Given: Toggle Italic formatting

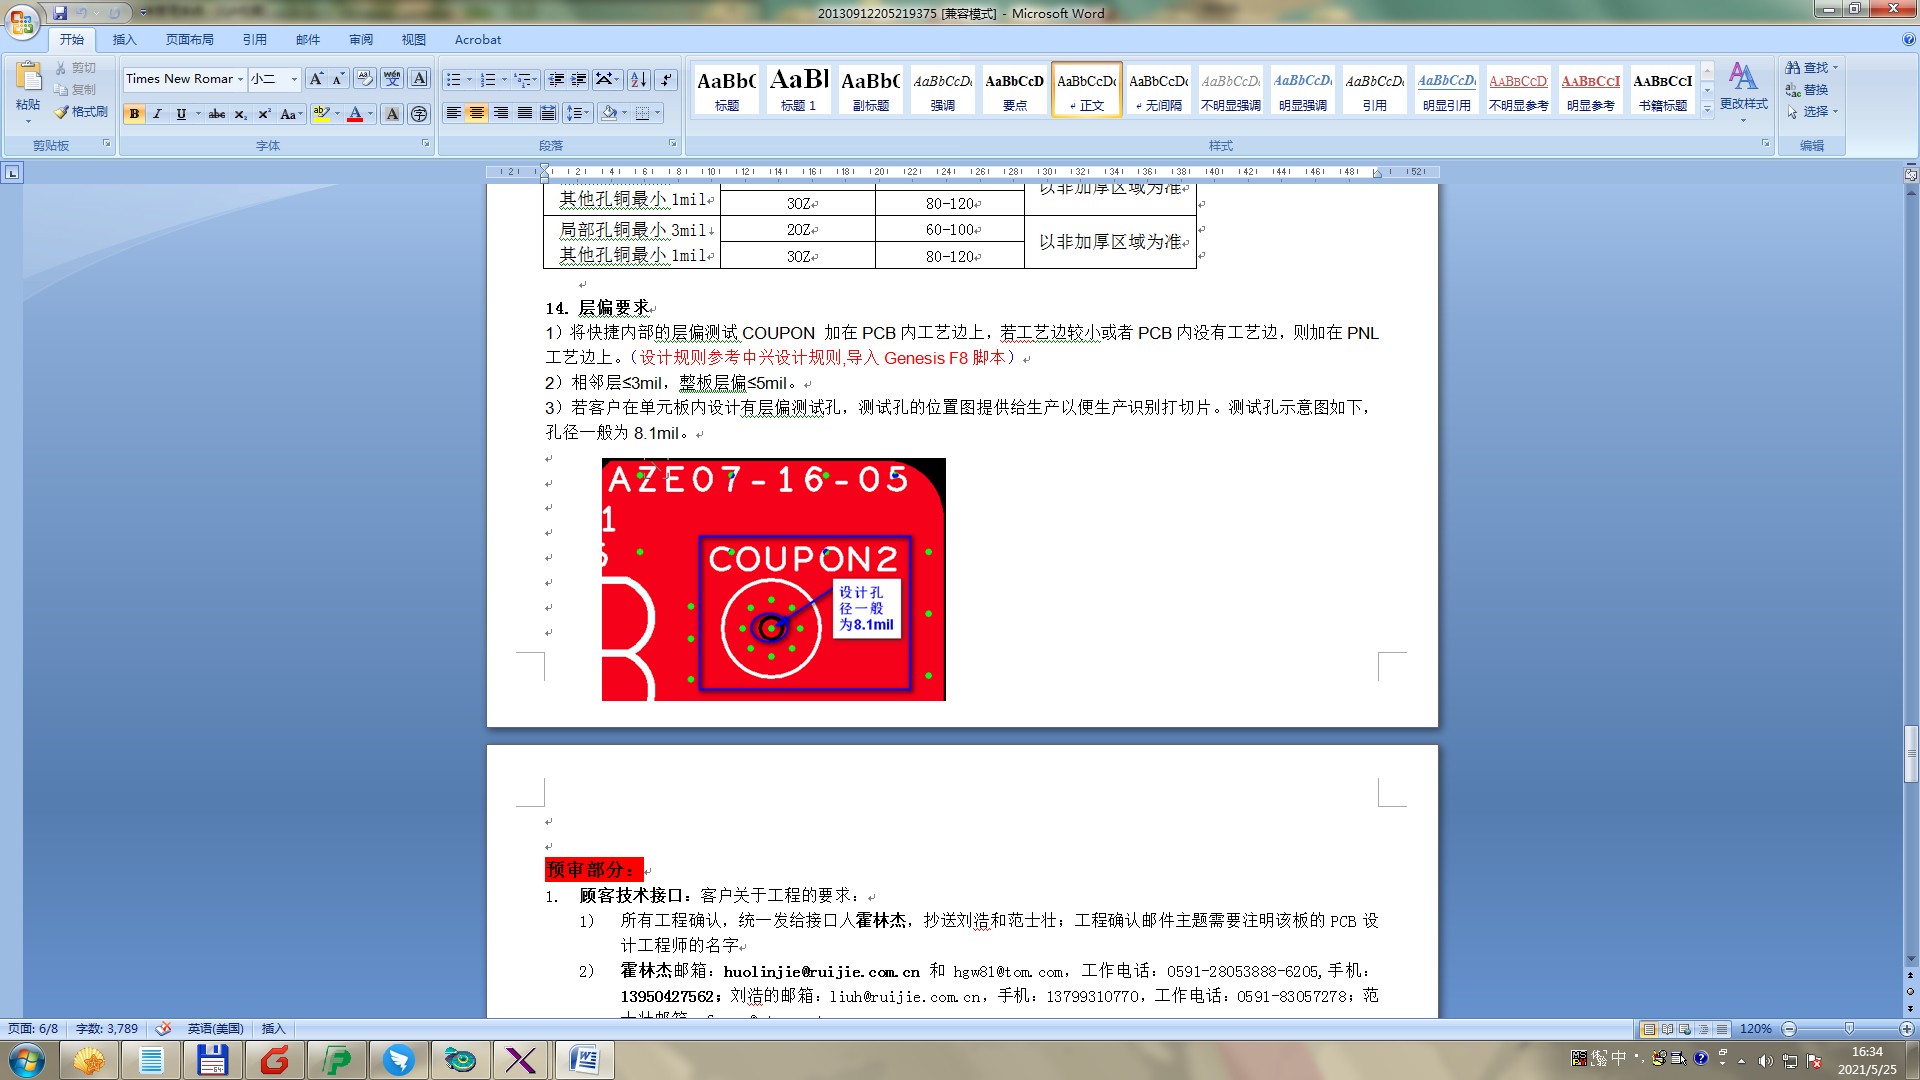Looking at the screenshot, I should coord(157,114).
